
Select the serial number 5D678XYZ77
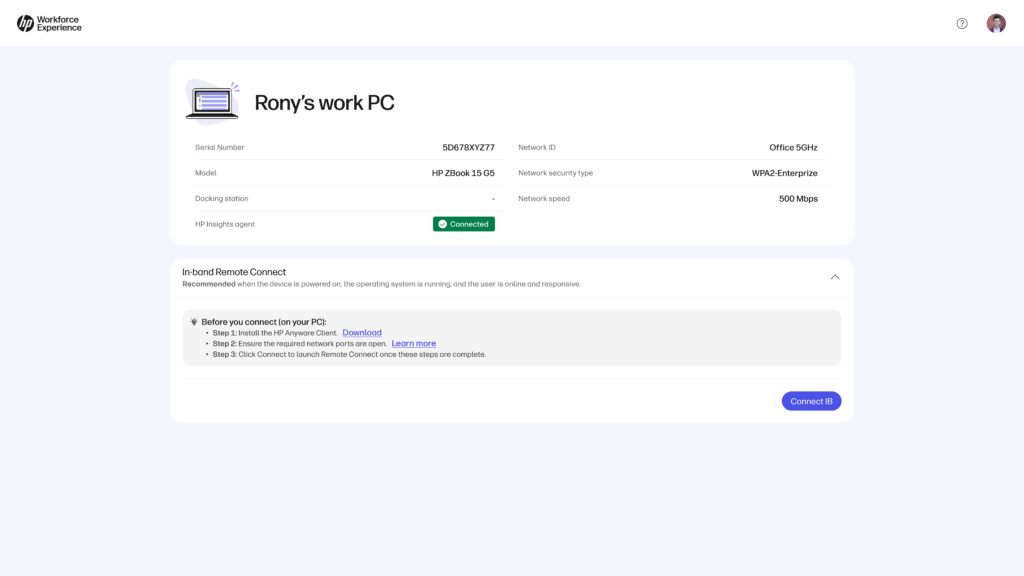pos(468,148)
